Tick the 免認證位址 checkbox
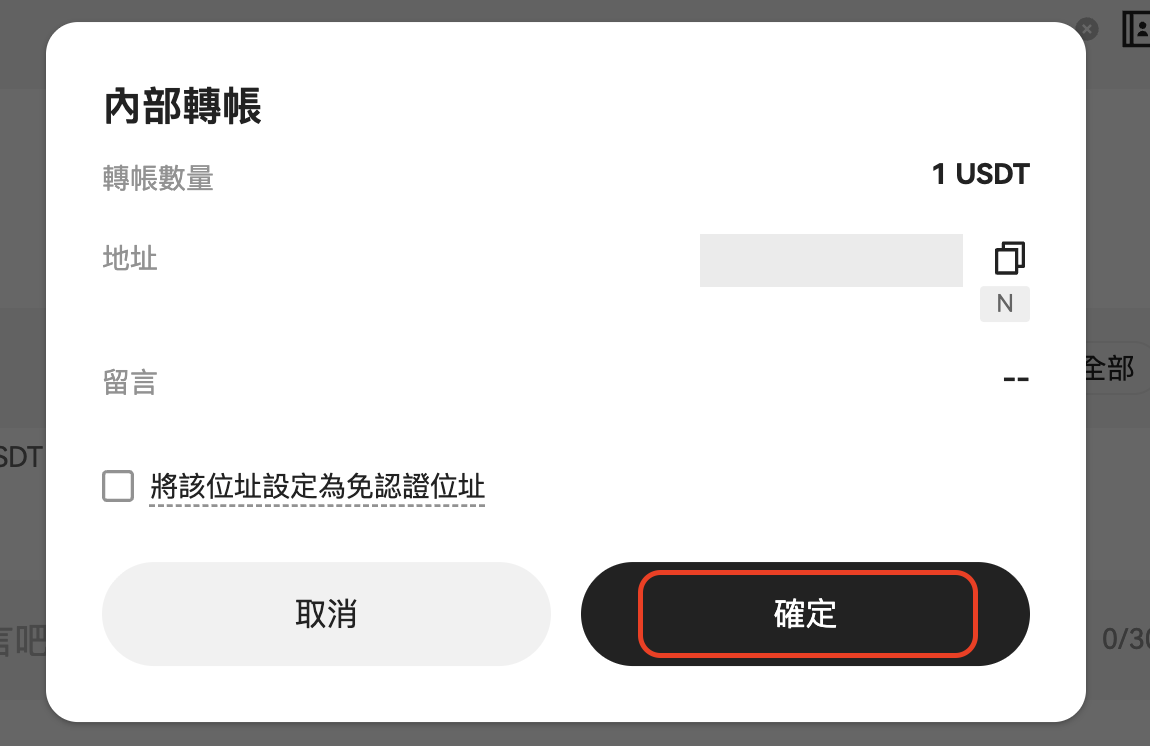Image resolution: width=1150 pixels, height=746 pixels. click(x=118, y=487)
